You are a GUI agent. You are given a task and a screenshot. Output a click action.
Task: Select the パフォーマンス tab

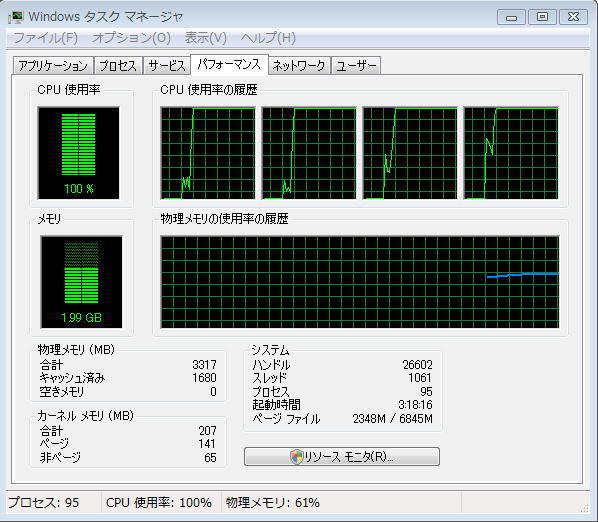pyautogui.click(x=229, y=64)
